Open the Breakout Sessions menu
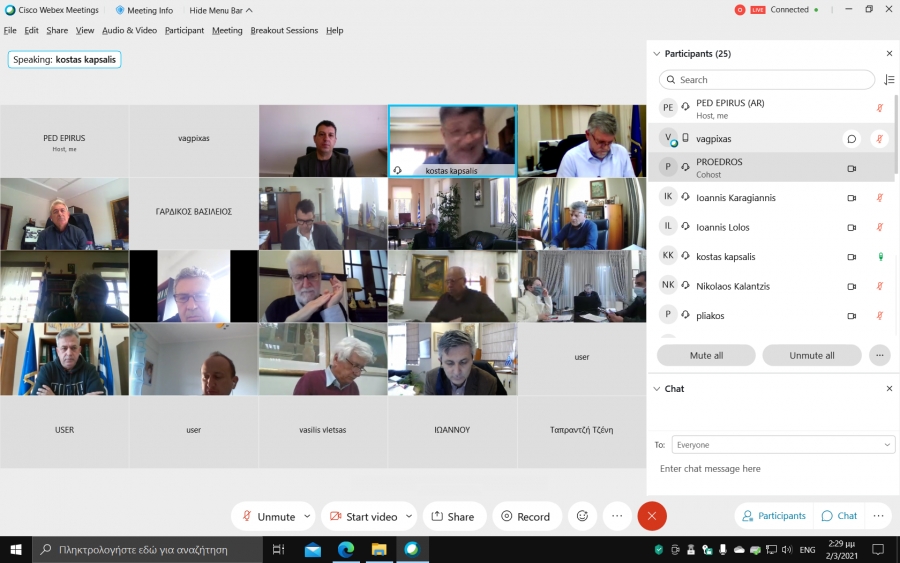900x563 pixels. click(x=283, y=30)
